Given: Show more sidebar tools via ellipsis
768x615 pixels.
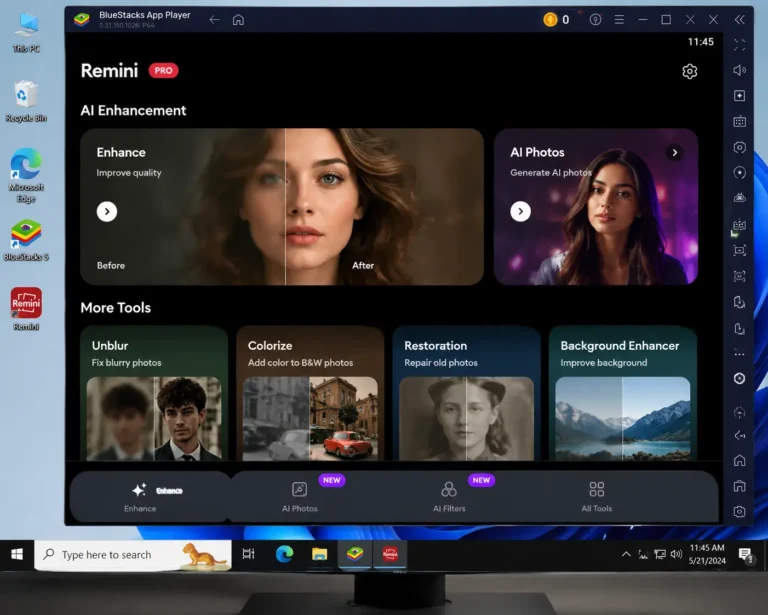Looking at the screenshot, I should [740, 354].
